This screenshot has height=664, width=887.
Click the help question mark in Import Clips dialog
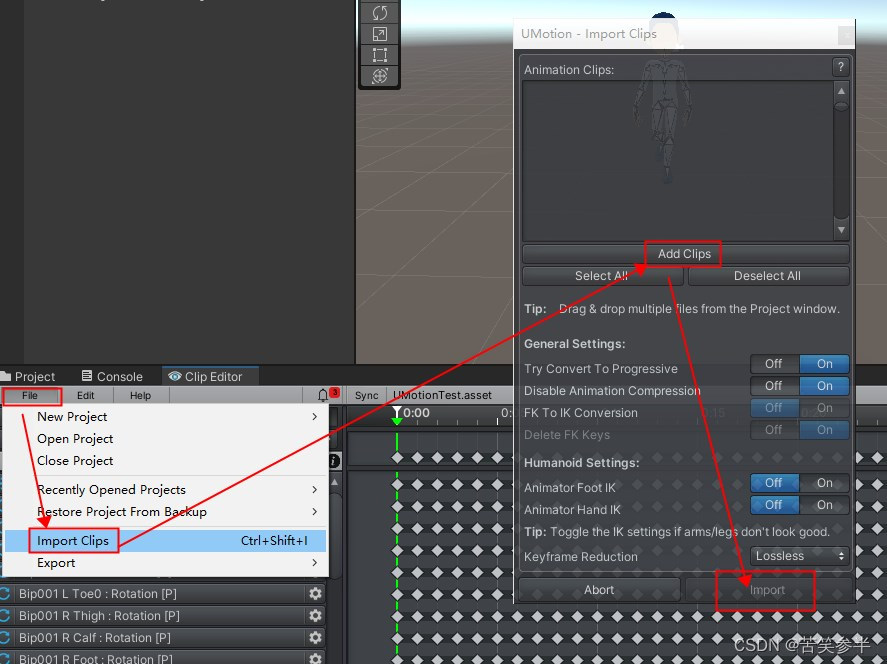(840, 67)
